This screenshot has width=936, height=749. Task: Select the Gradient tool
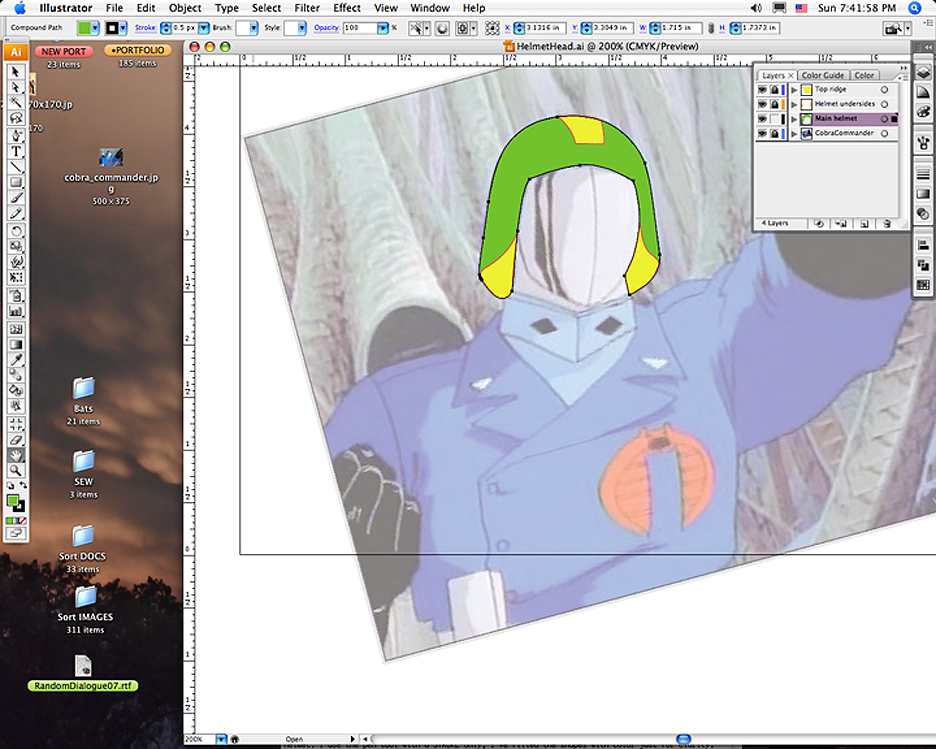pyautogui.click(x=16, y=344)
